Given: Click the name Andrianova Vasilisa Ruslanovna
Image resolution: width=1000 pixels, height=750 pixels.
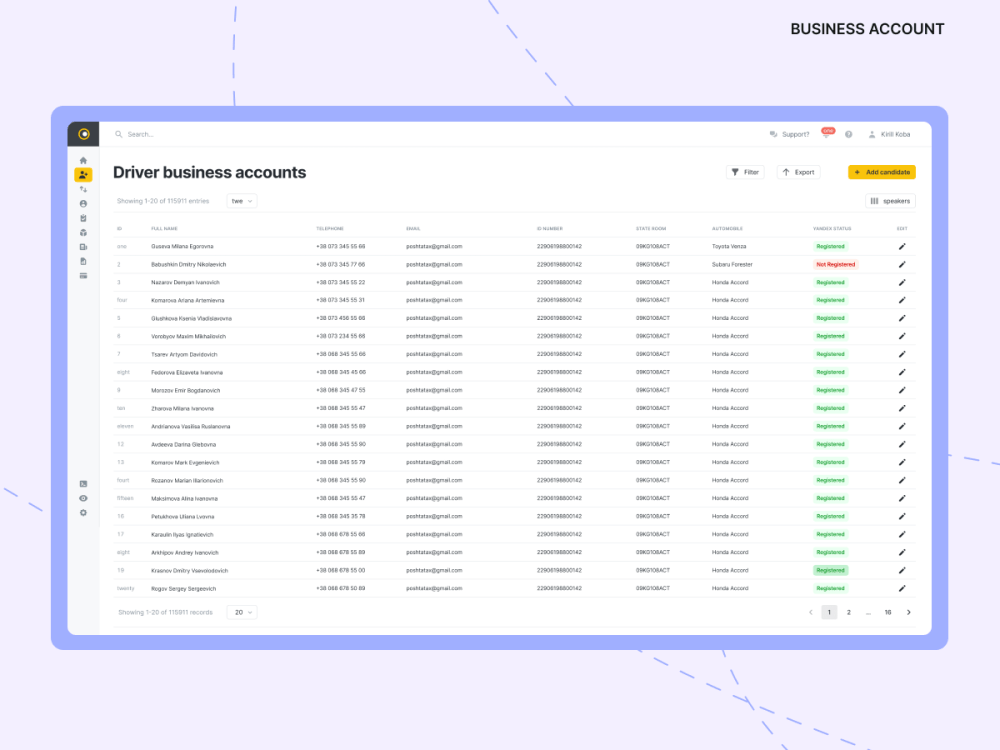Looking at the screenshot, I should [191, 427].
